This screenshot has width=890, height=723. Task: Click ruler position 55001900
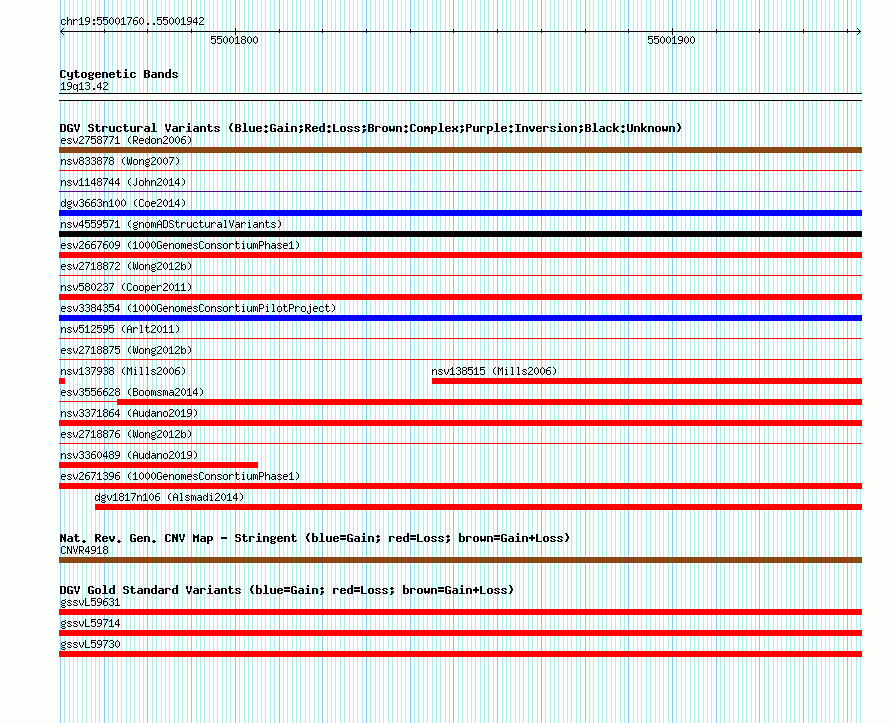pos(671,40)
